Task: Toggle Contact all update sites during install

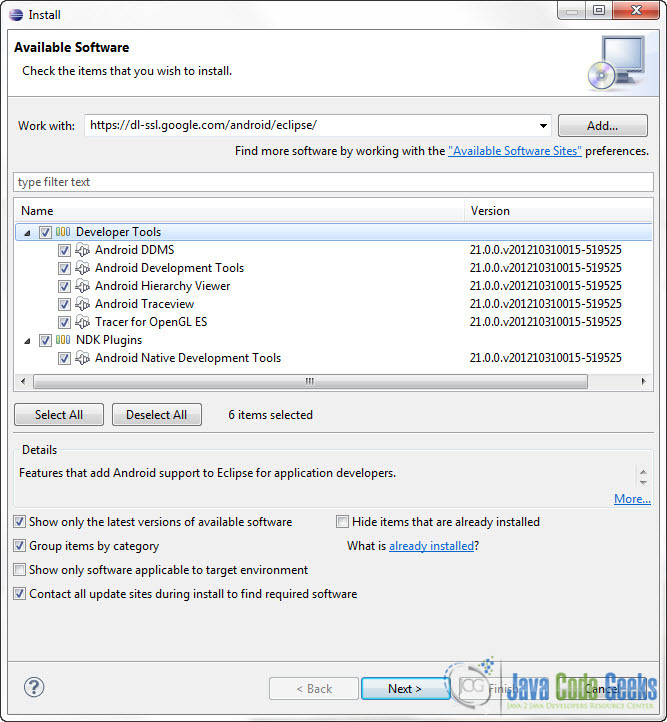Action: click(x=19, y=594)
